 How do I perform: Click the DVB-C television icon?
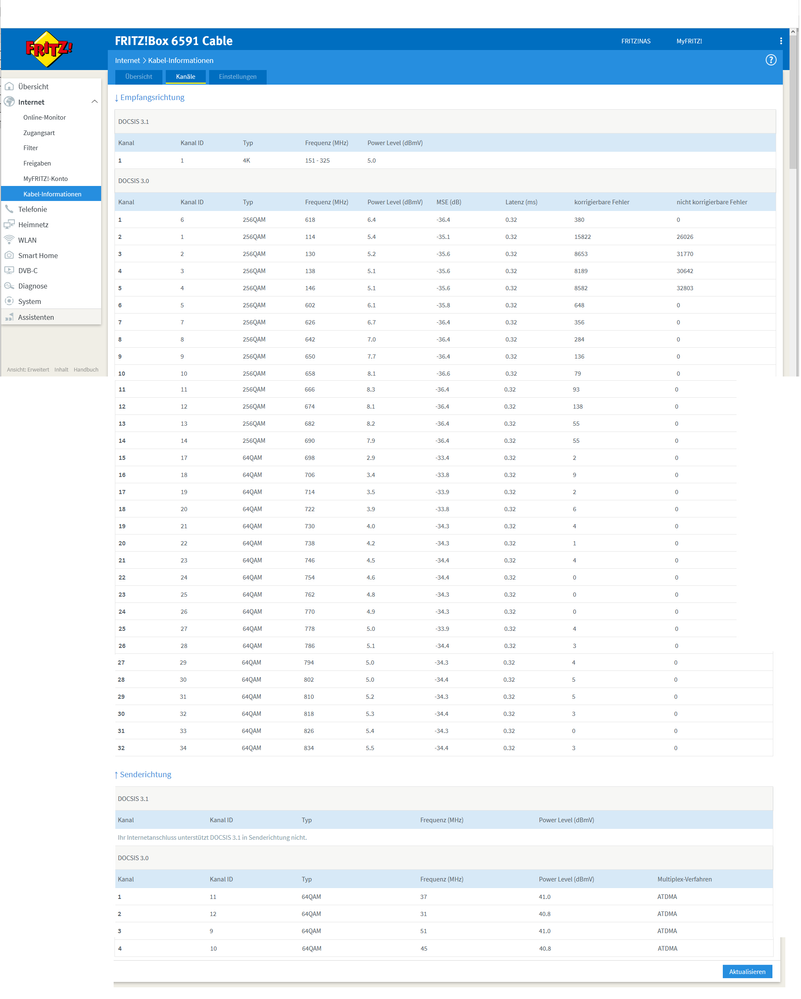(10, 270)
